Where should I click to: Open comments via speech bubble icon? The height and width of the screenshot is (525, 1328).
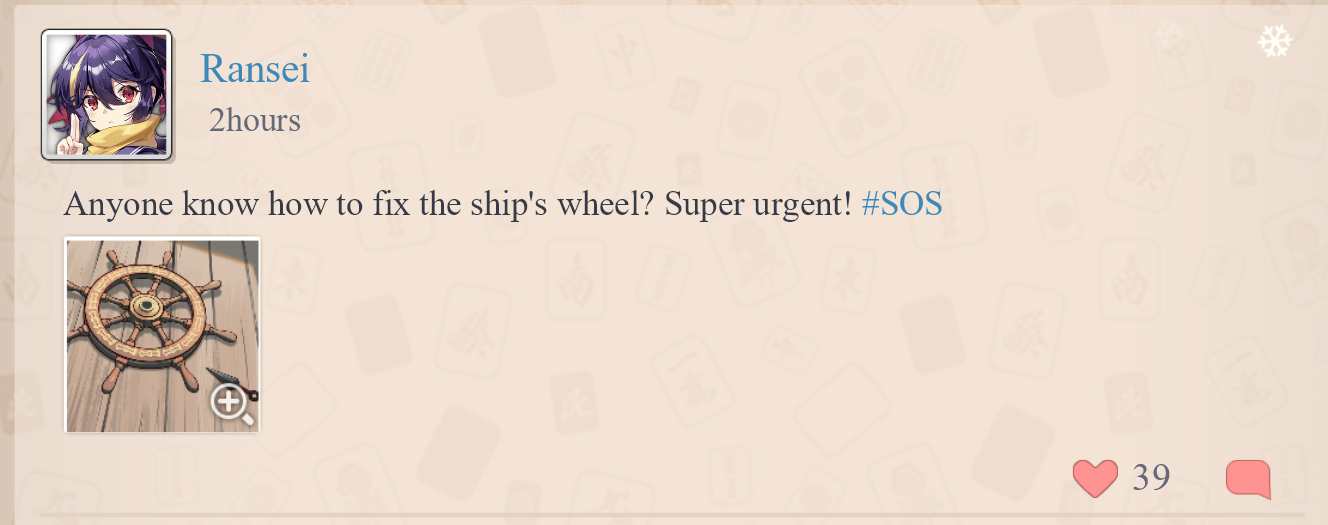click(1248, 478)
